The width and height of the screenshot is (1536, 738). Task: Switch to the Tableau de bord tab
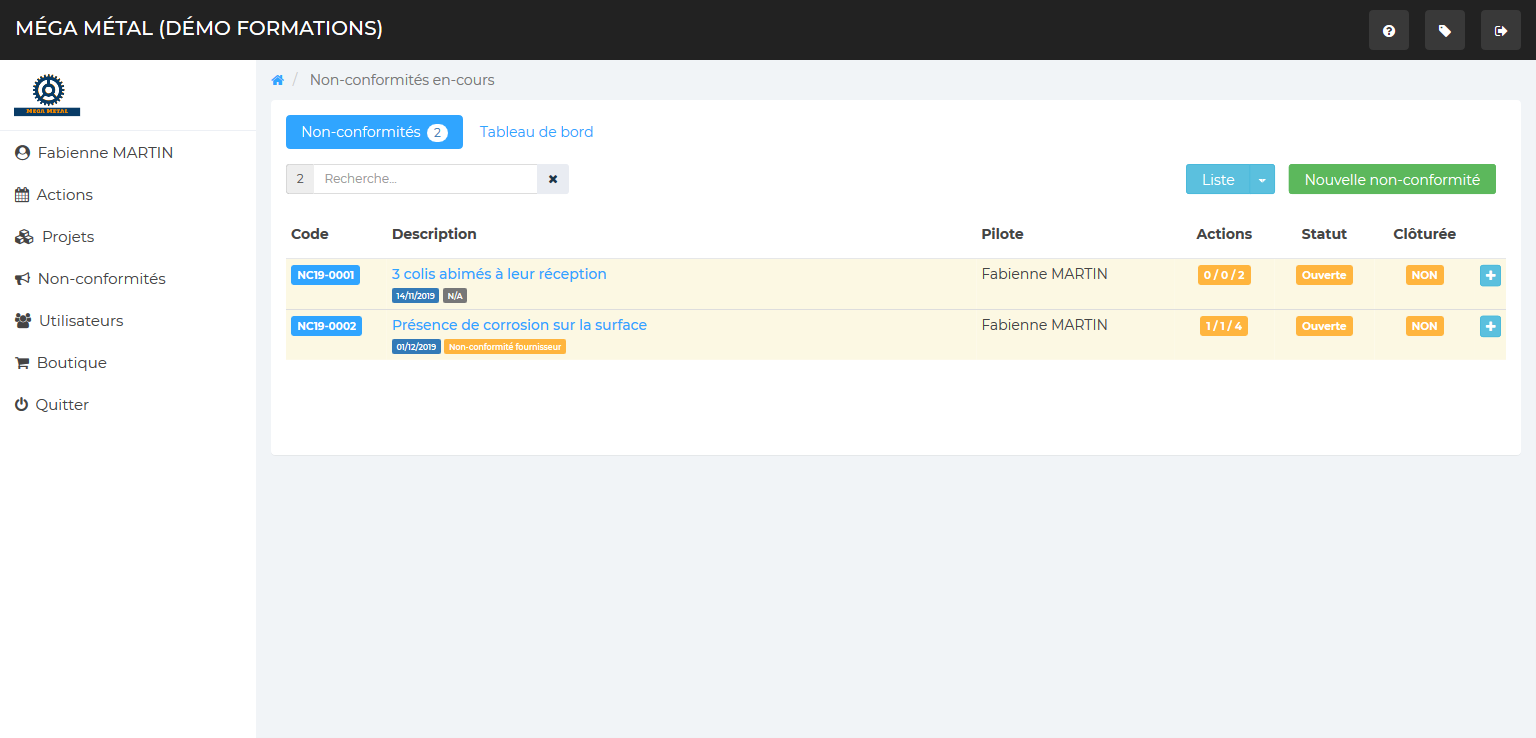click(536, 132)
